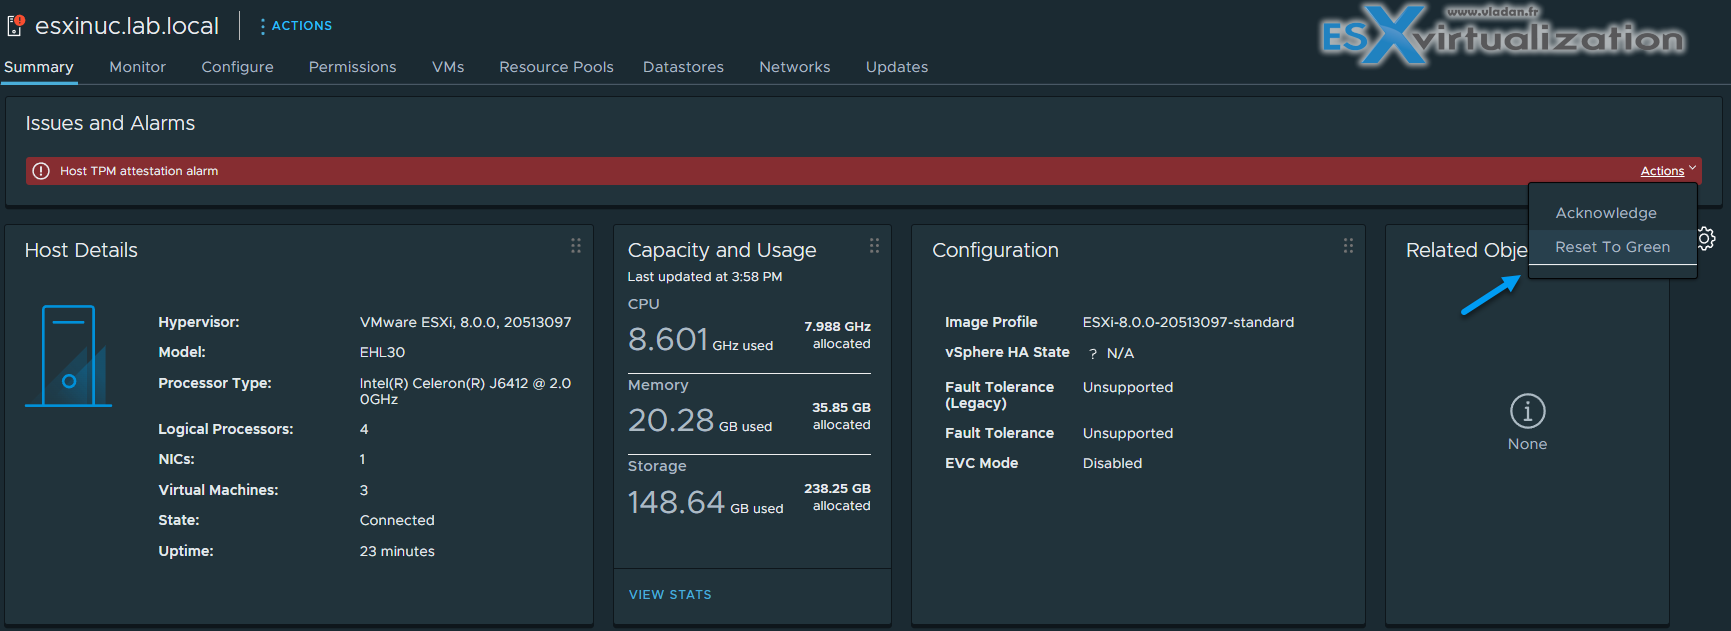The width and height of the screenshot is (1731, 631).
Task: Open the VIEW STATS link
Action: point(670,595)
